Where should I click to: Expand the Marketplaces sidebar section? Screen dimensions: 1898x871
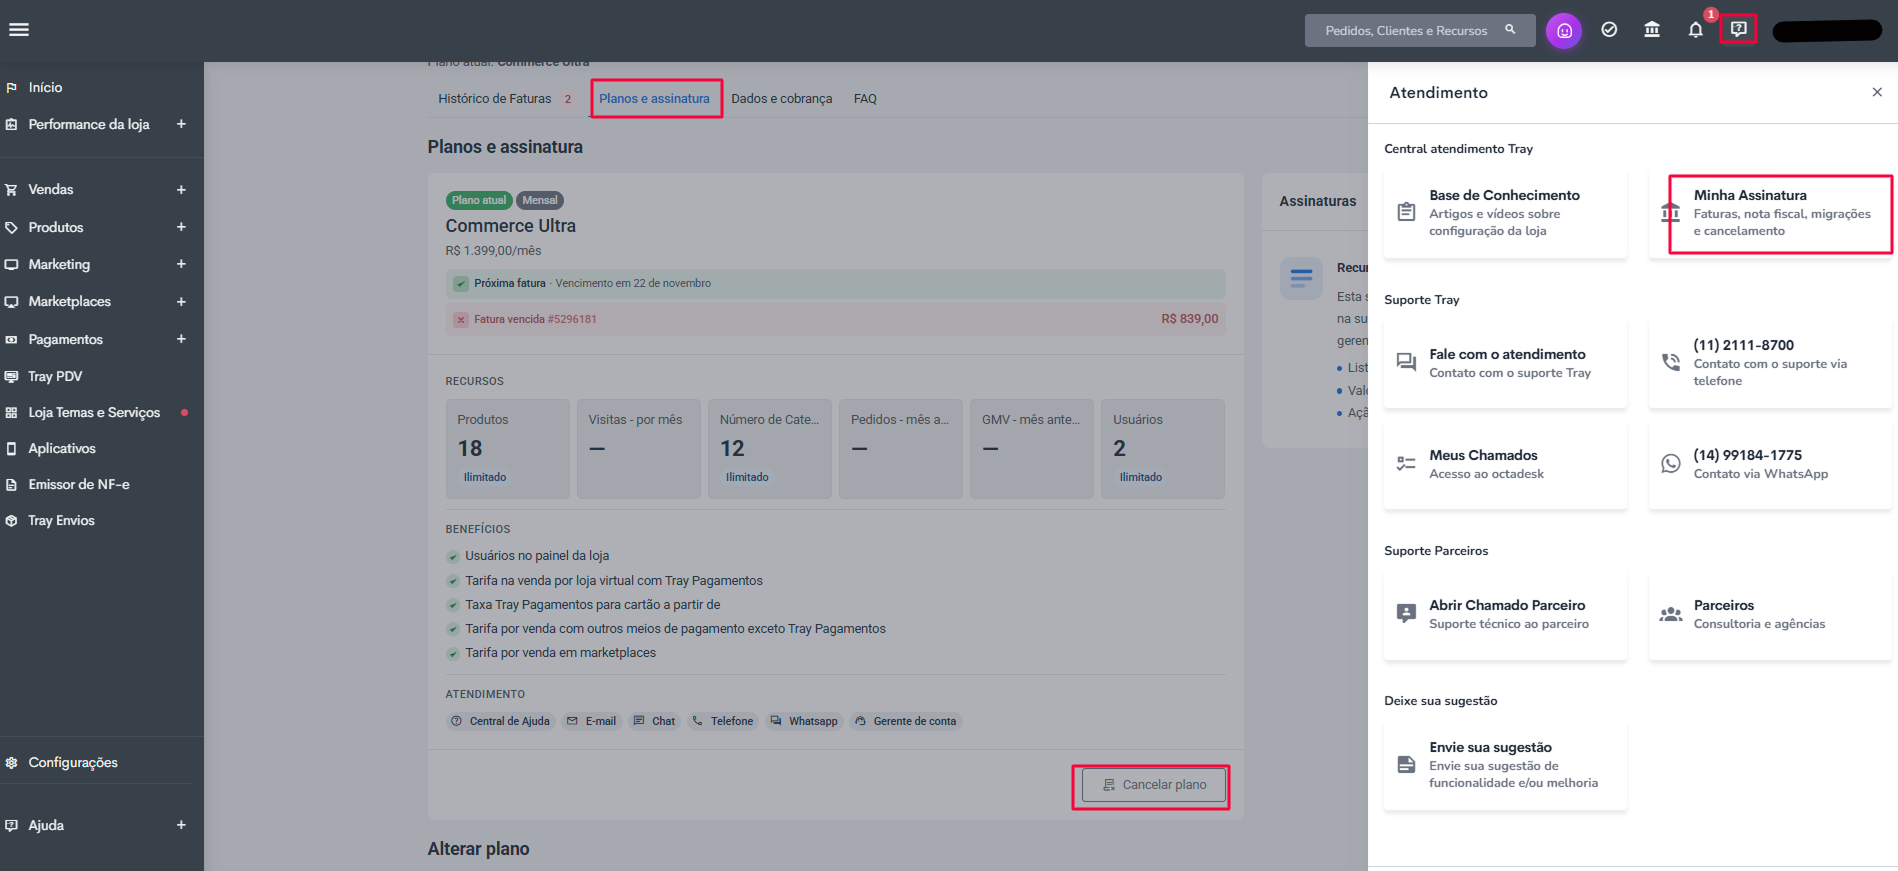tap(181, 302)
